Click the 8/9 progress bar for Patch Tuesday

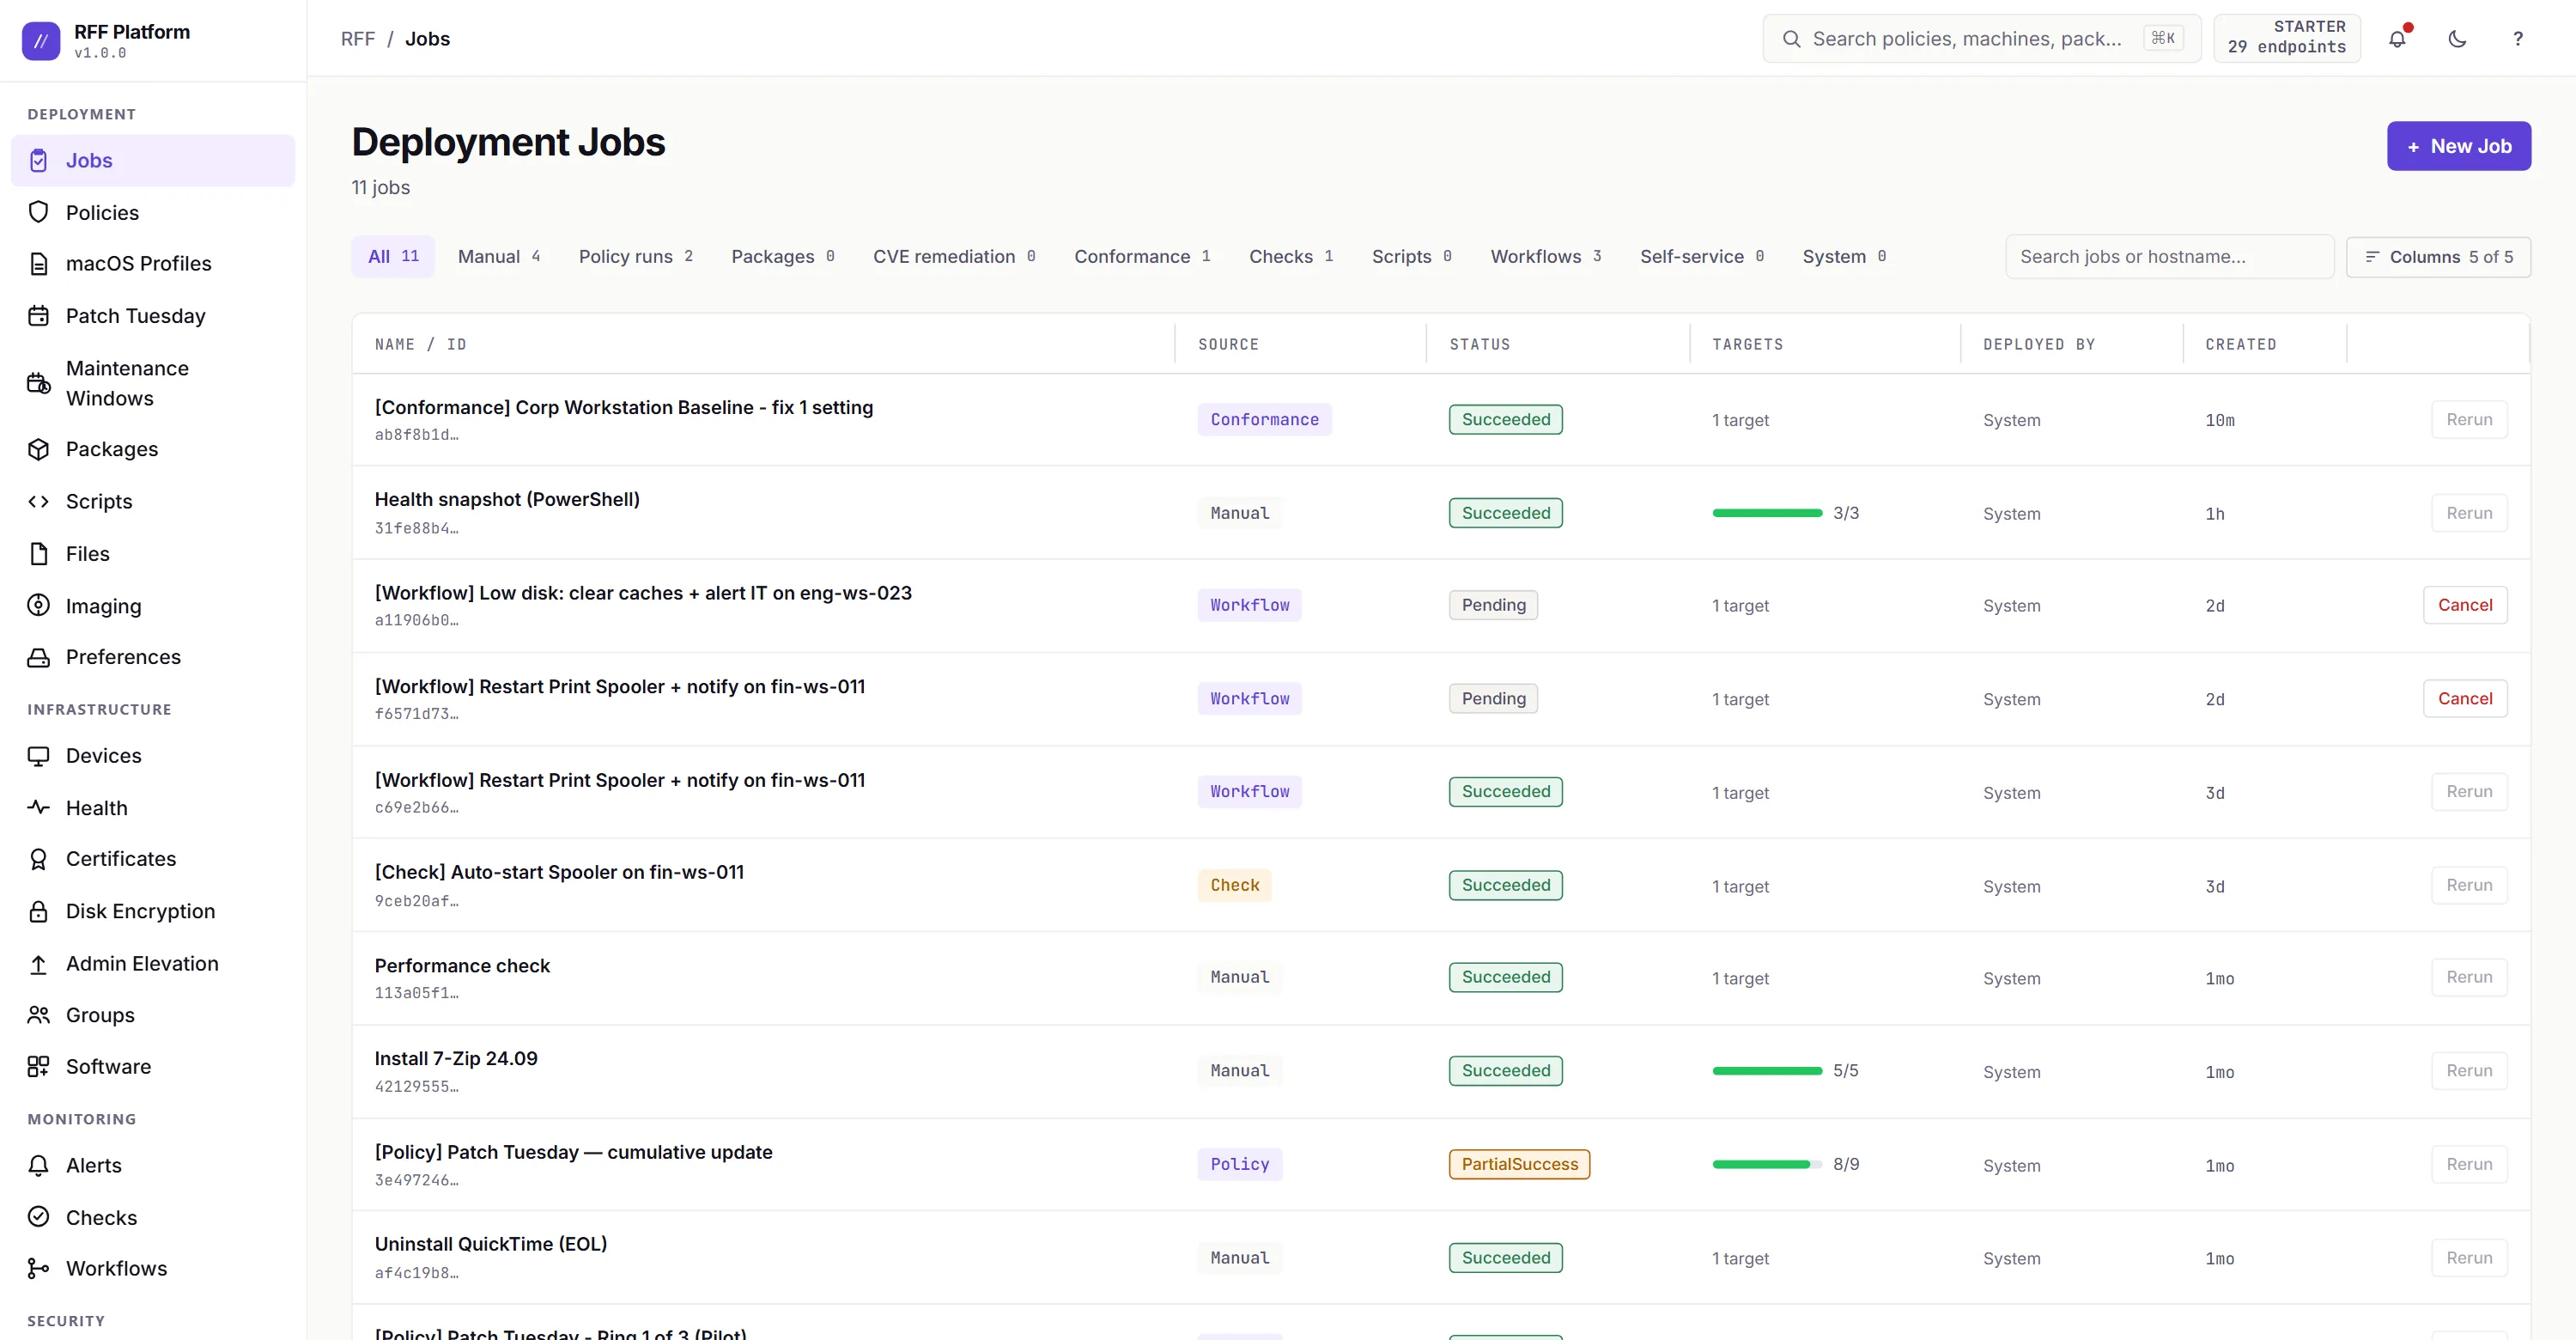(x=1767, y=1164)
